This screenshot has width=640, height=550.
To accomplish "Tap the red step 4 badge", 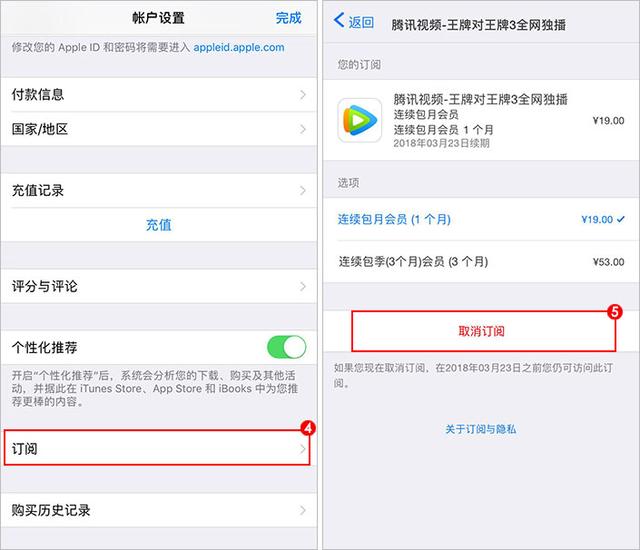I will coord(308,428).
